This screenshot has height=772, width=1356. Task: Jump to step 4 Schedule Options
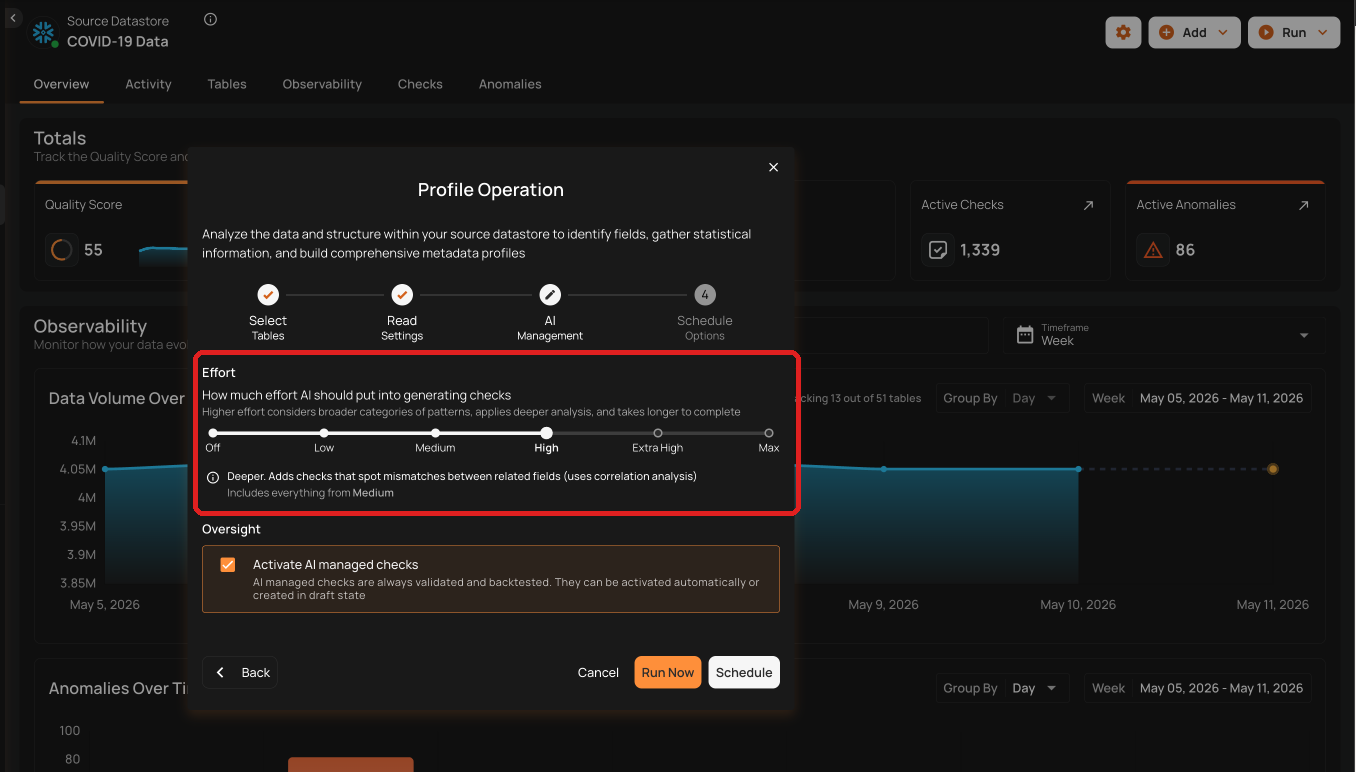(705, 295)
